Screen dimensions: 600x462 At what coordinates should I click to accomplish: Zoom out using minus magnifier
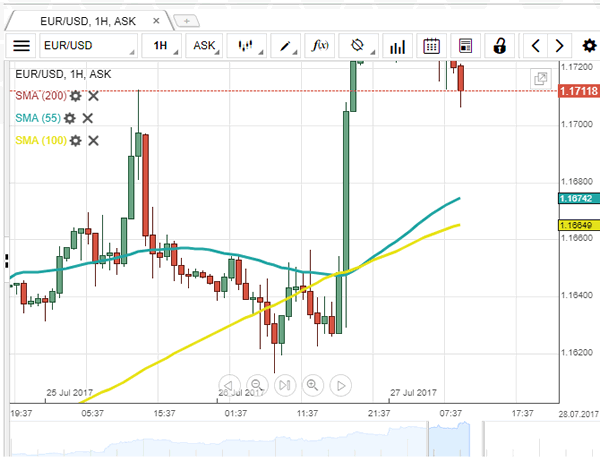click(257, 385)
